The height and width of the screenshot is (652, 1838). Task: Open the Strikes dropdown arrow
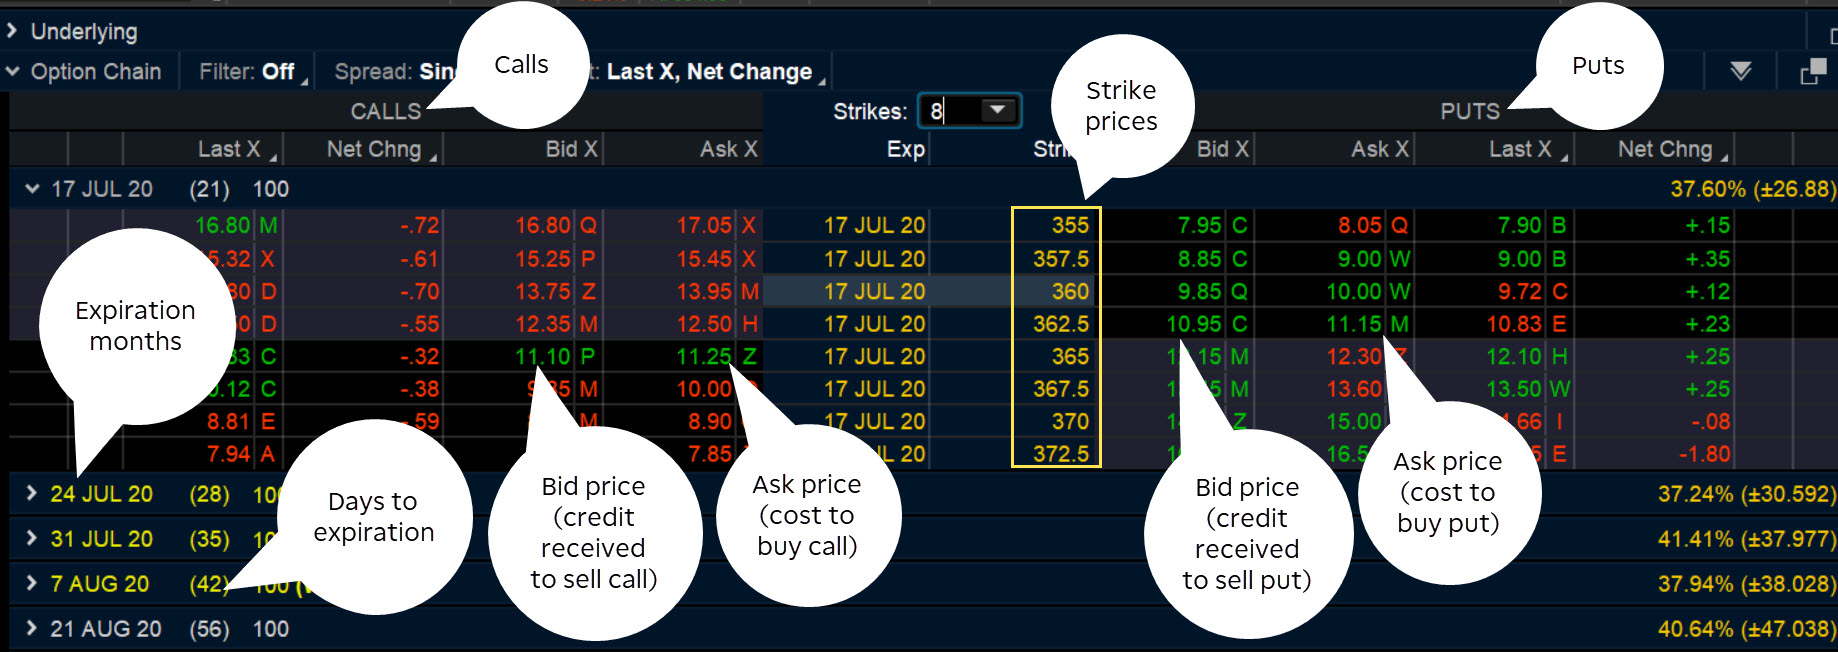(x=998, y=111)
